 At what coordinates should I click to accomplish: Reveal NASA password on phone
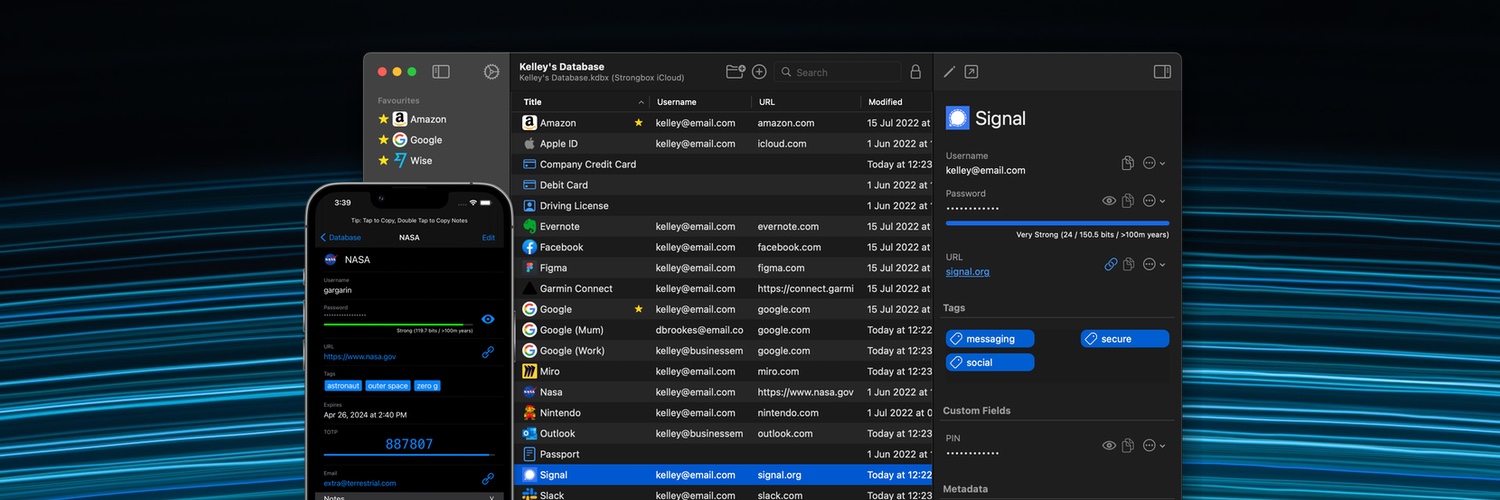(488, 319)
